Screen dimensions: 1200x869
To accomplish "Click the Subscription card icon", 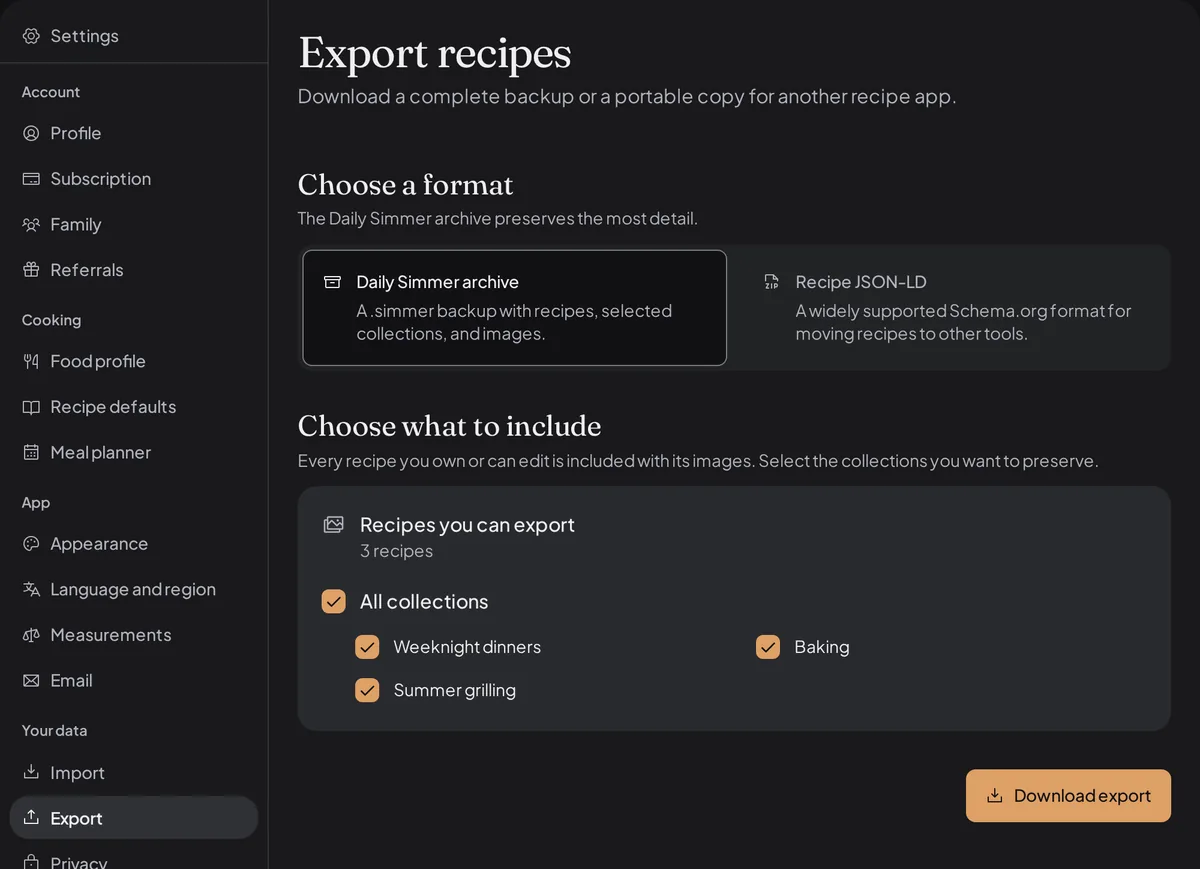I will [x=31, y=179].
